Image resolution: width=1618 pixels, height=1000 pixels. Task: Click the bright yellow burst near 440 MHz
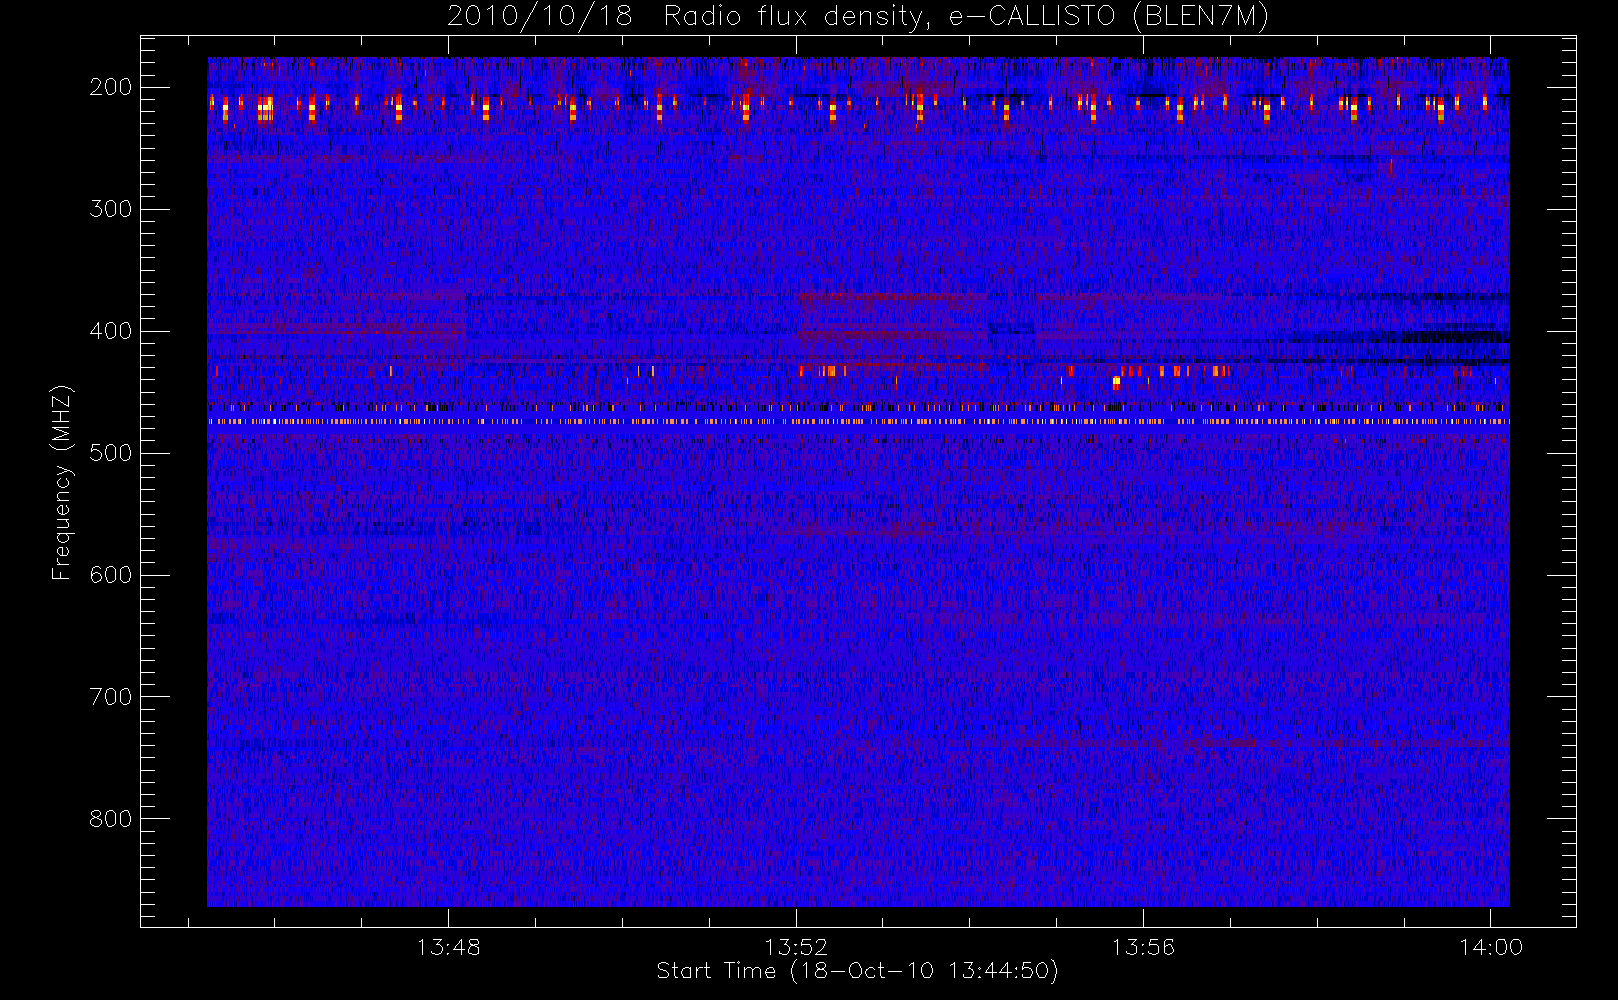click(1116, 382)
